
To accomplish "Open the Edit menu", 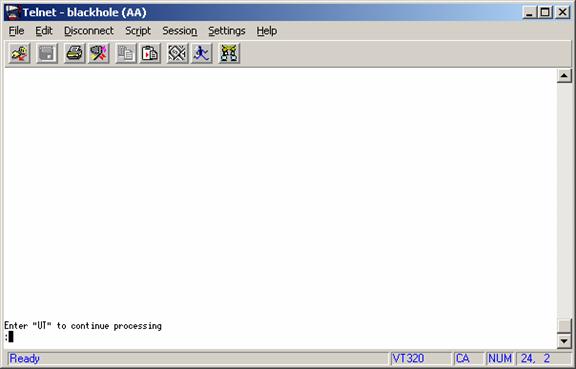I will (44, 31).
